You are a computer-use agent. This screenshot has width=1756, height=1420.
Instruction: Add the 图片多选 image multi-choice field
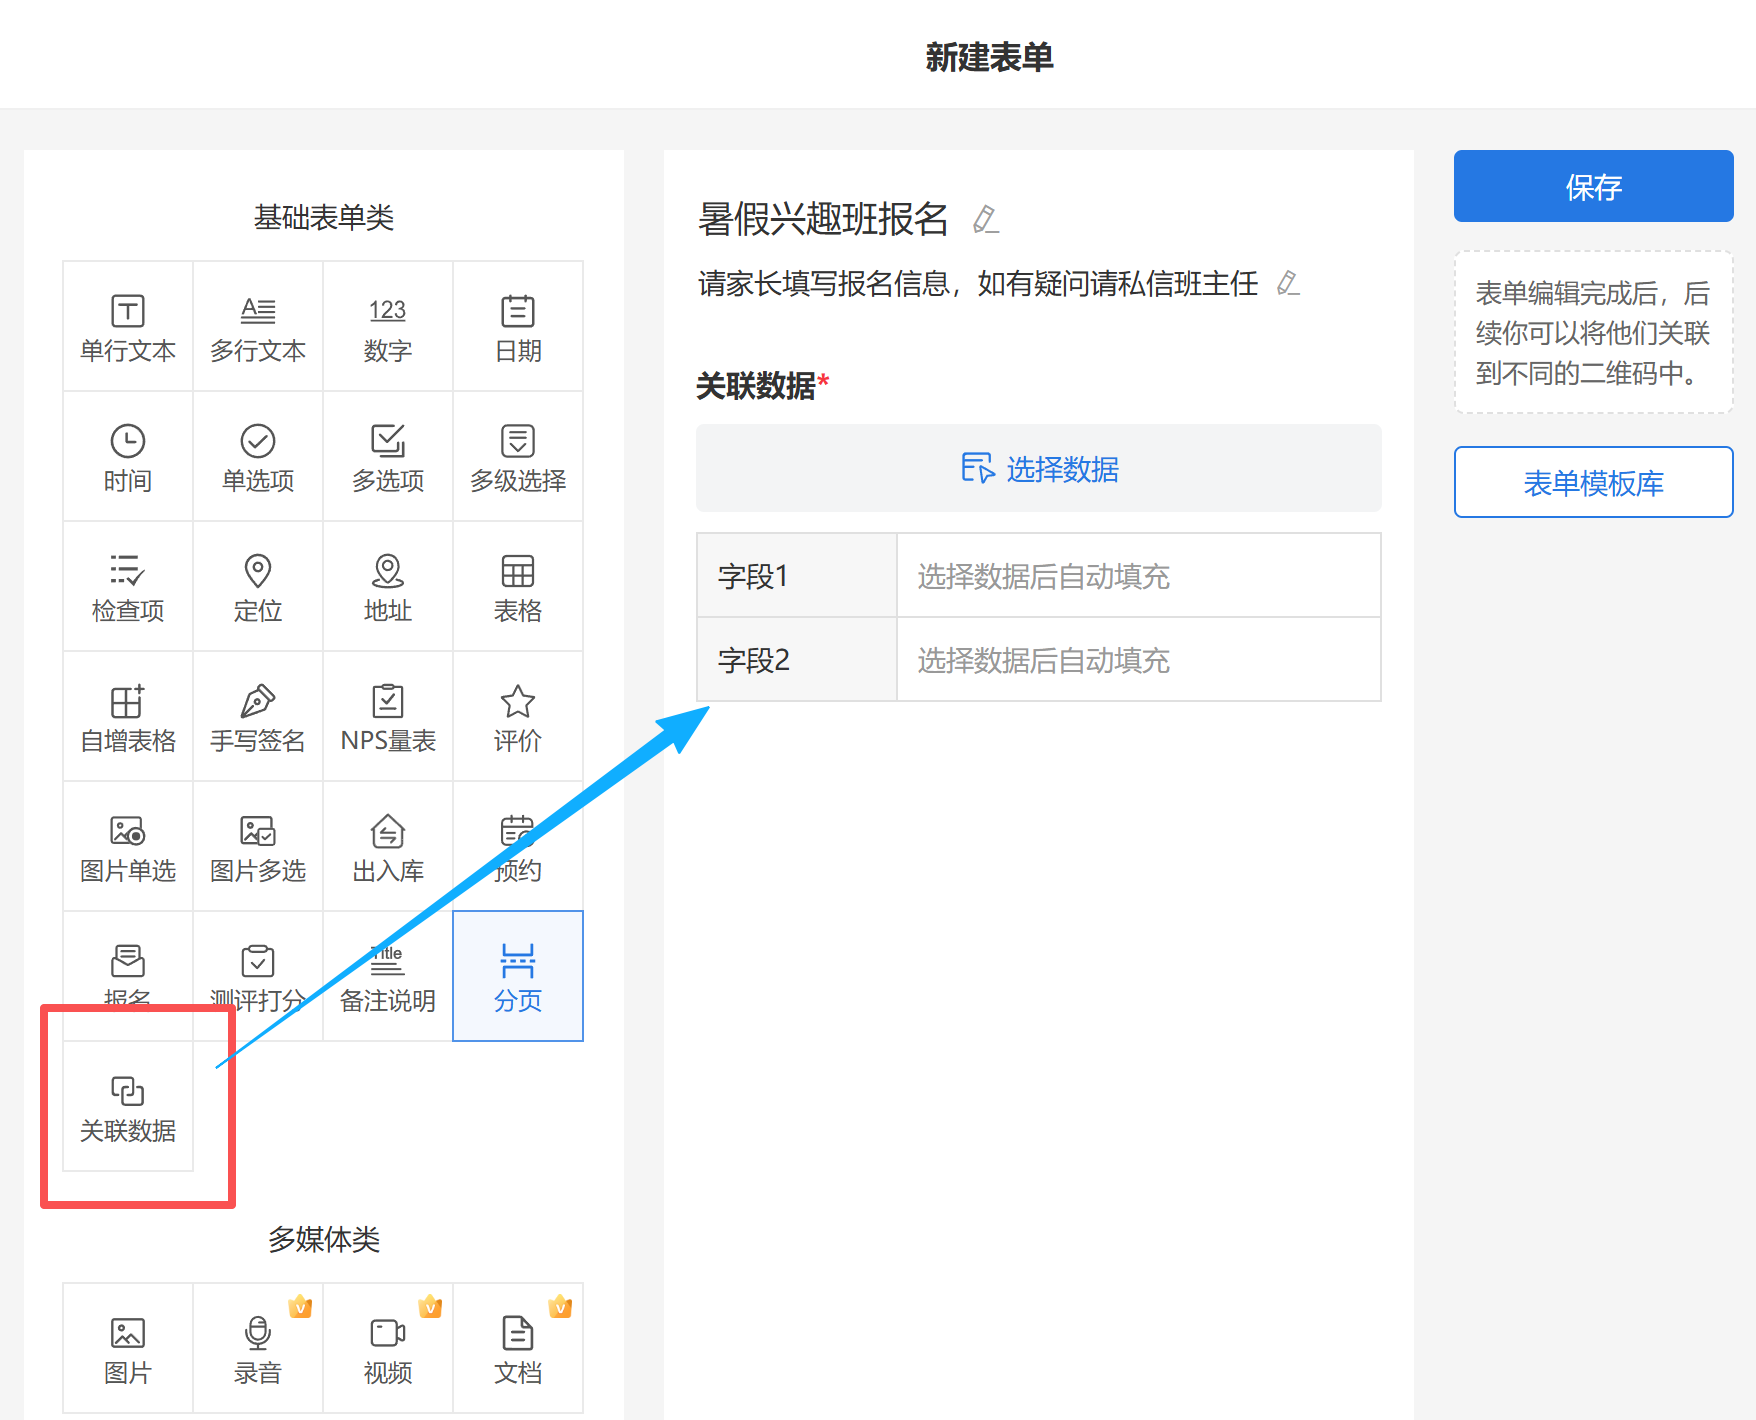coord(258,847)
